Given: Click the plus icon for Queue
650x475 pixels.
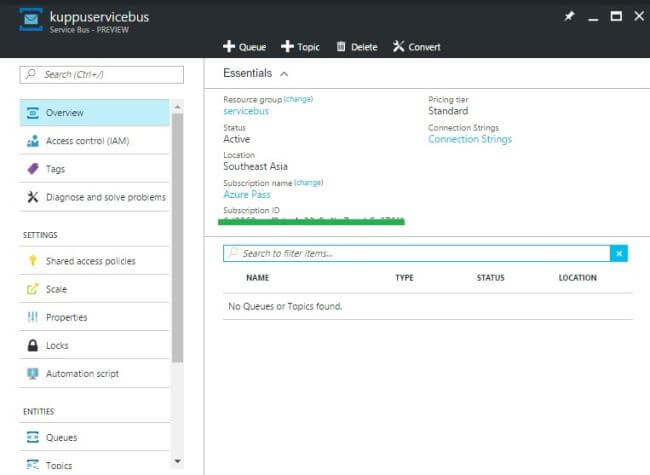Looking at the screenshot, I should pos(229,46).
